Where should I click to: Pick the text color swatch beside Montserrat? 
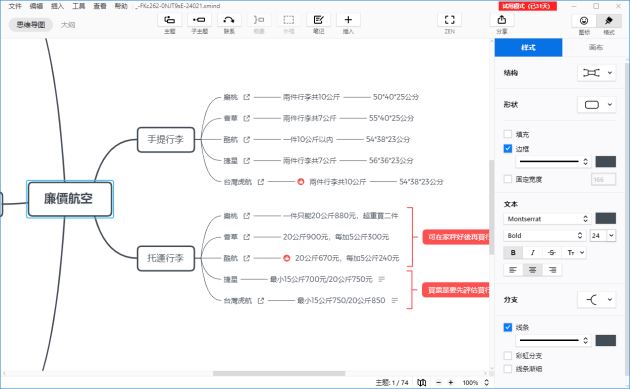(605, 218)
